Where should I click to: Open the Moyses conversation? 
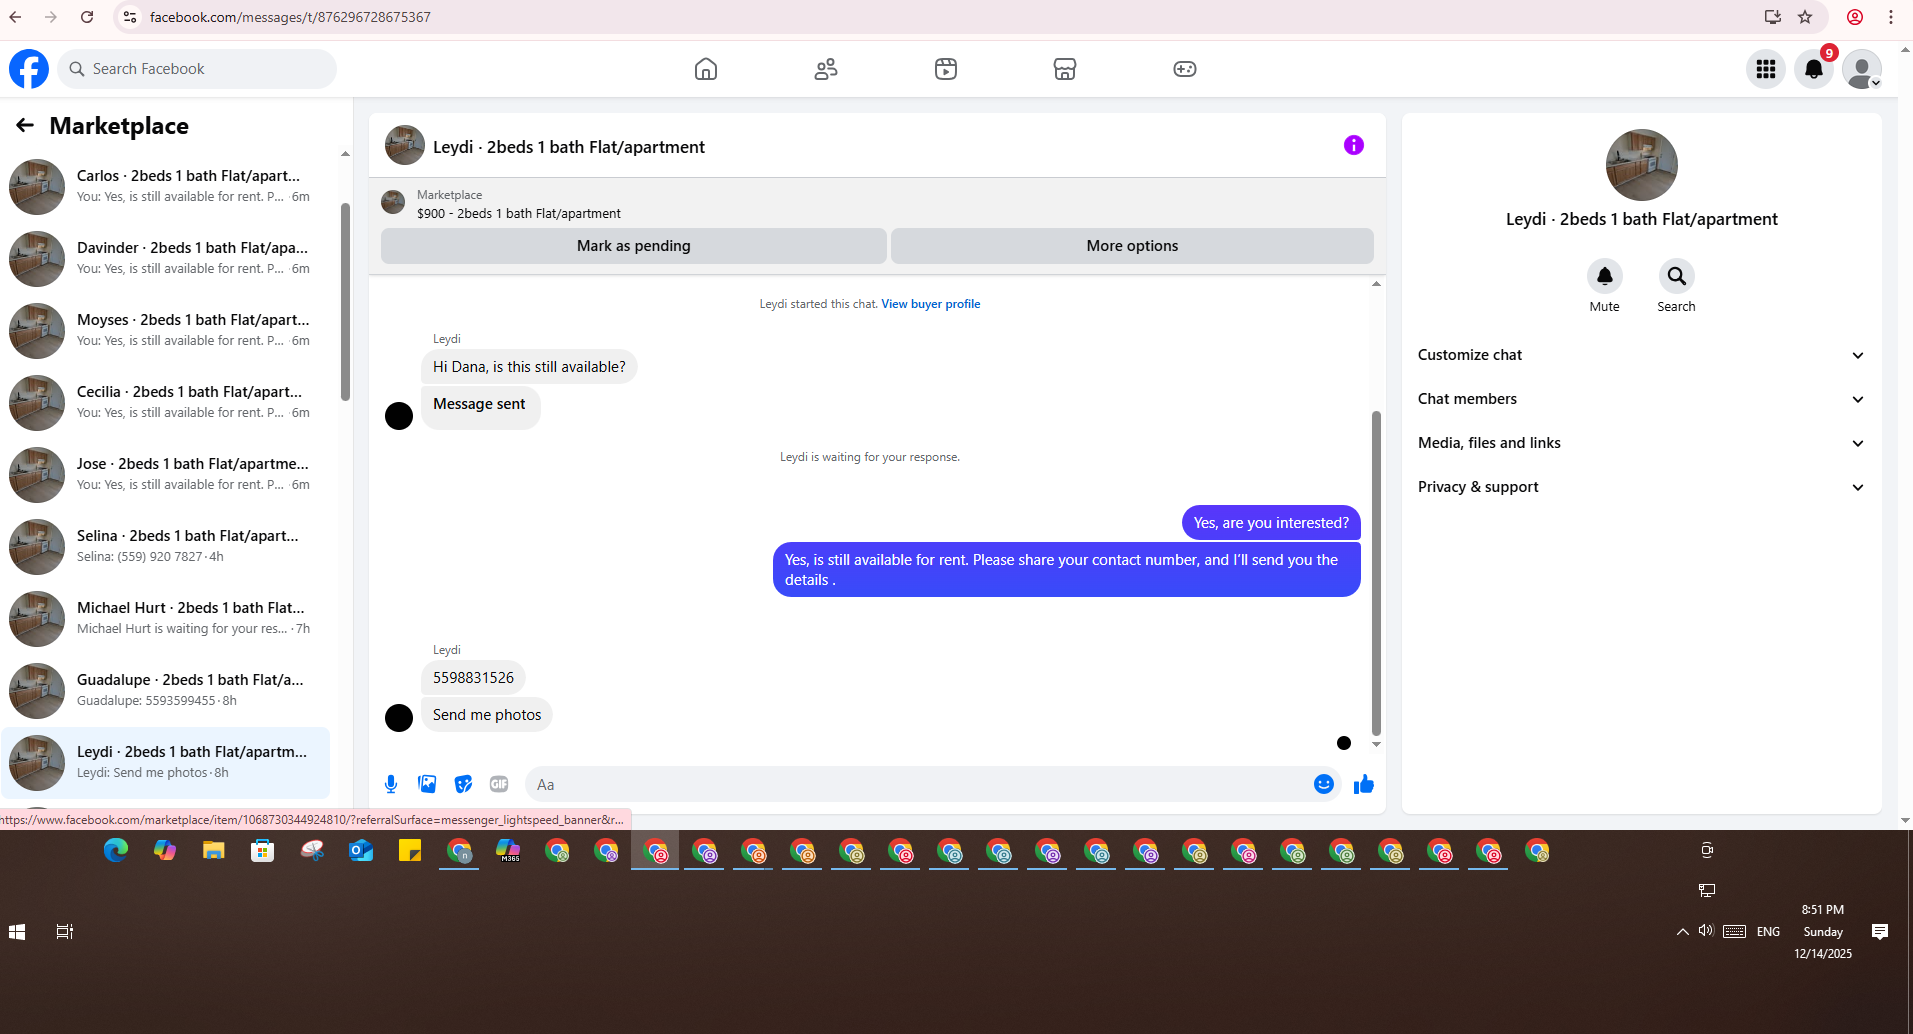tap(168, 330)
